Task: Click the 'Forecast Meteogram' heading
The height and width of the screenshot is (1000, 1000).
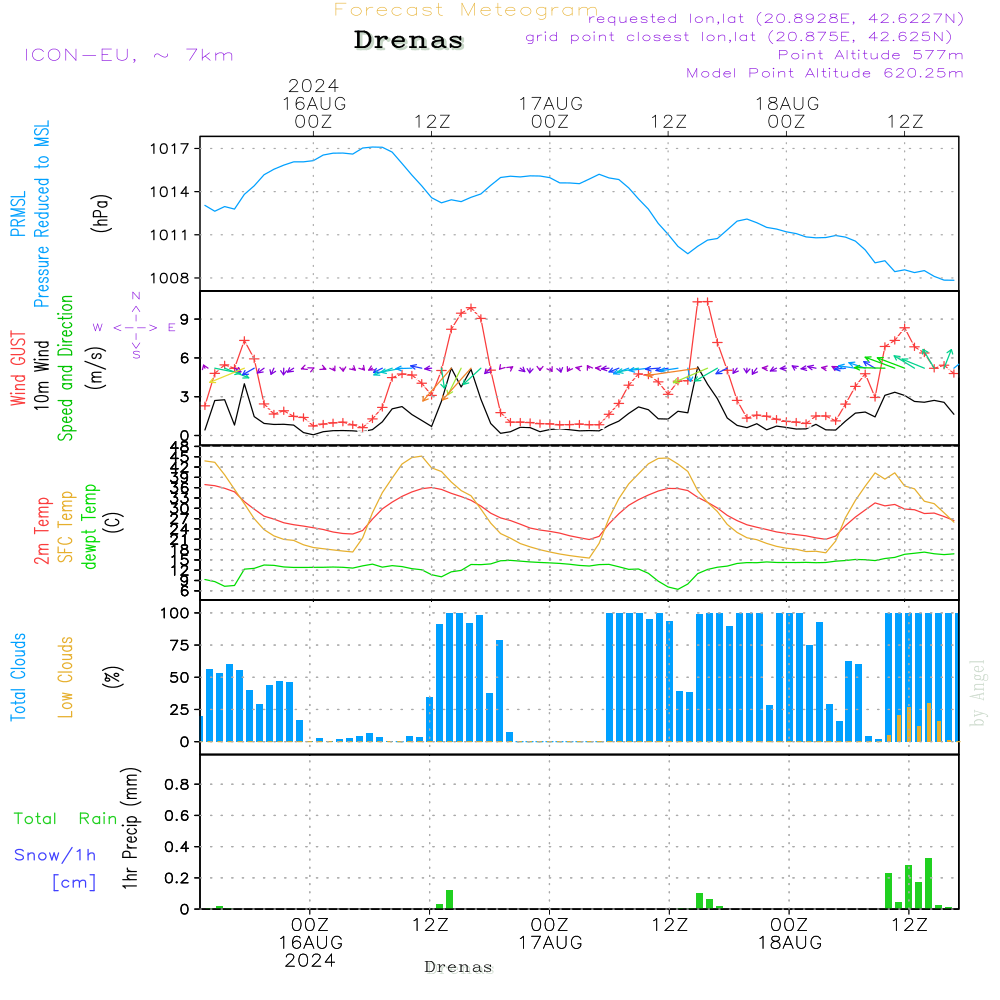Action: tap(466, 10)
